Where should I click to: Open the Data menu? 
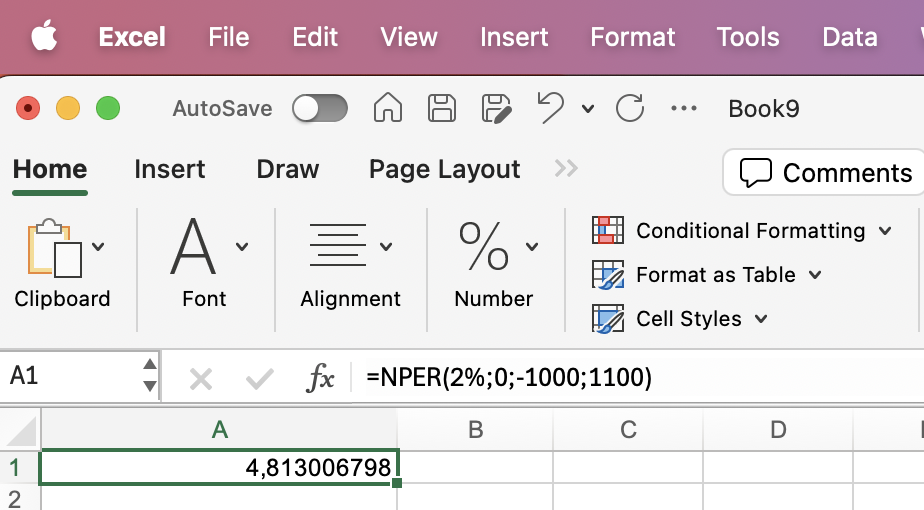point(850,37)
